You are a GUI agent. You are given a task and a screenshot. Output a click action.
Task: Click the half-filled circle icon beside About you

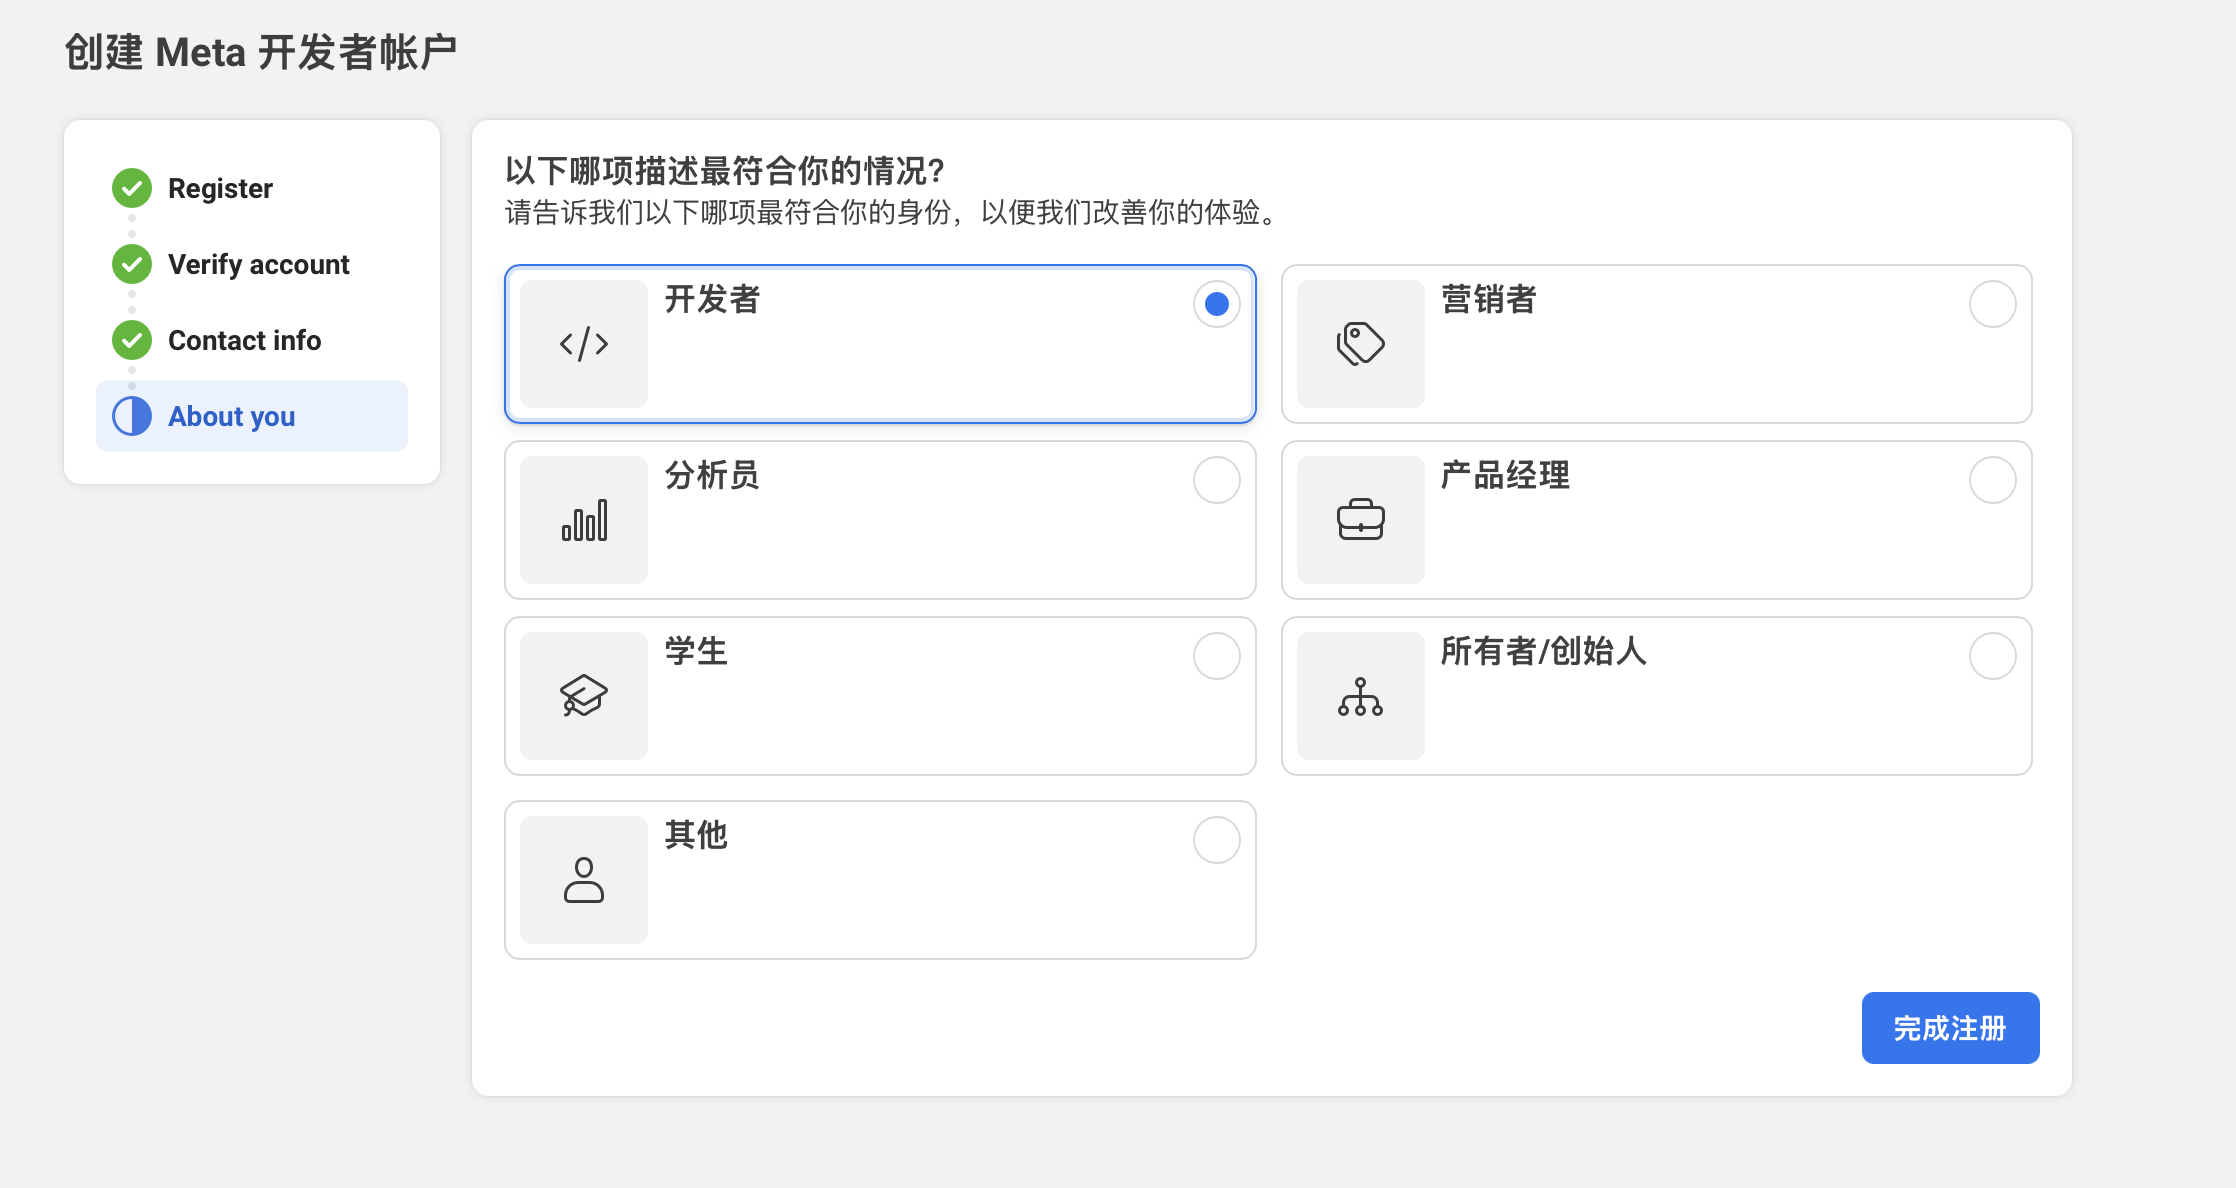click(132, 416)
